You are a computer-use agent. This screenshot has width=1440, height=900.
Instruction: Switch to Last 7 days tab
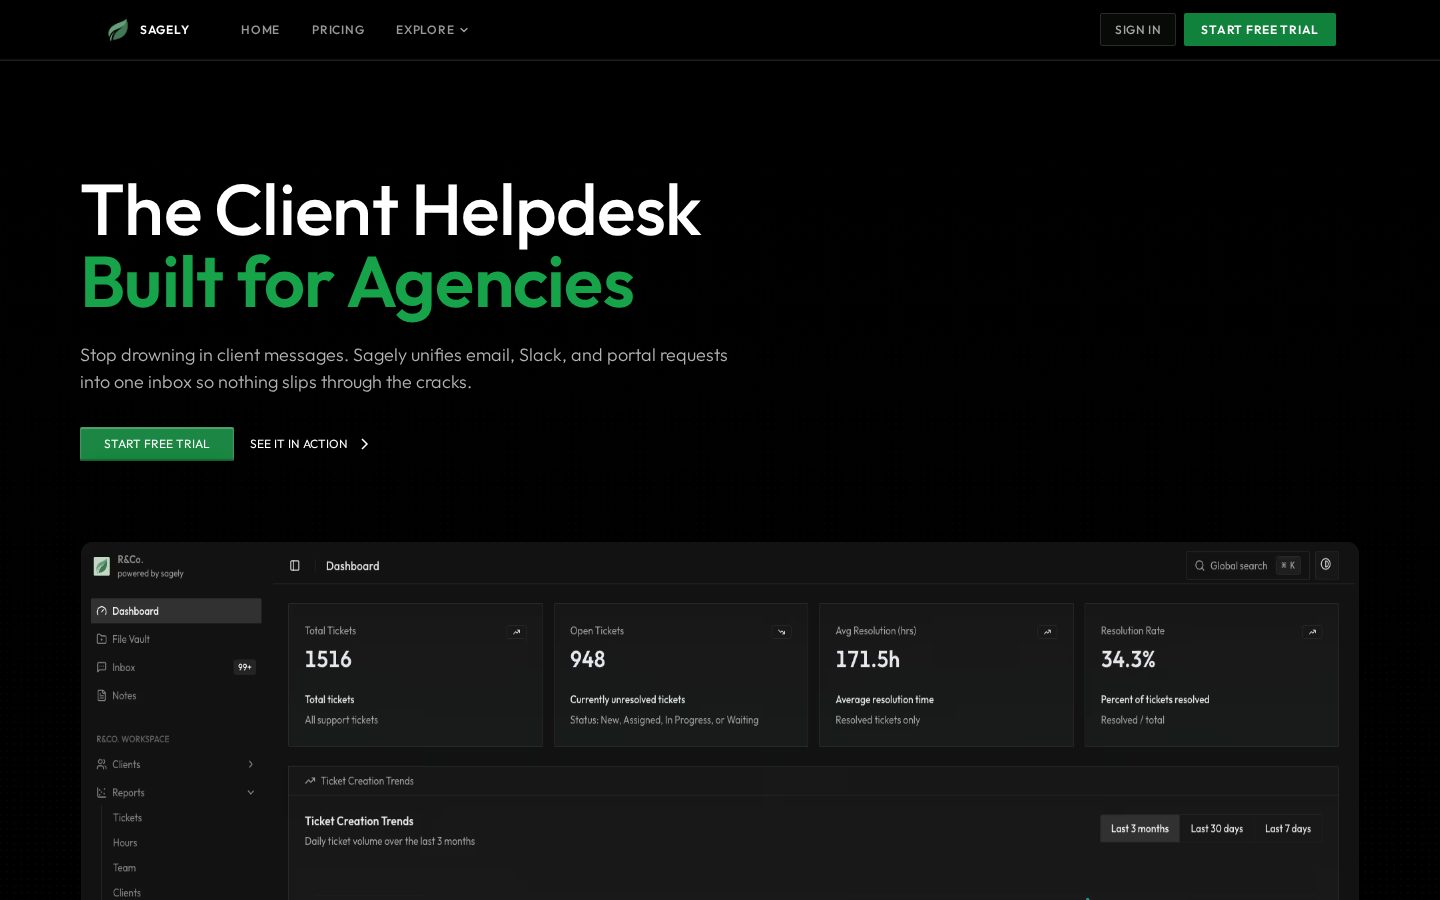pos(1288,829)
